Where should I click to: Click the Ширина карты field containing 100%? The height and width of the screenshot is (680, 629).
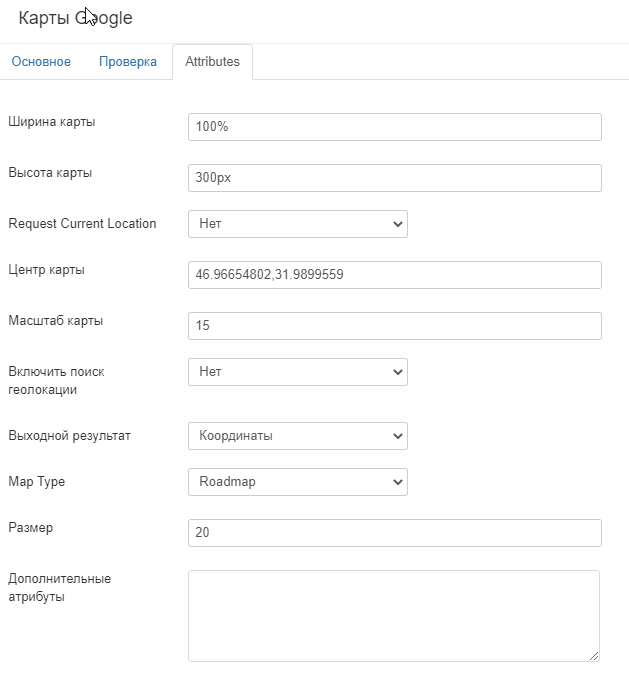394,127
